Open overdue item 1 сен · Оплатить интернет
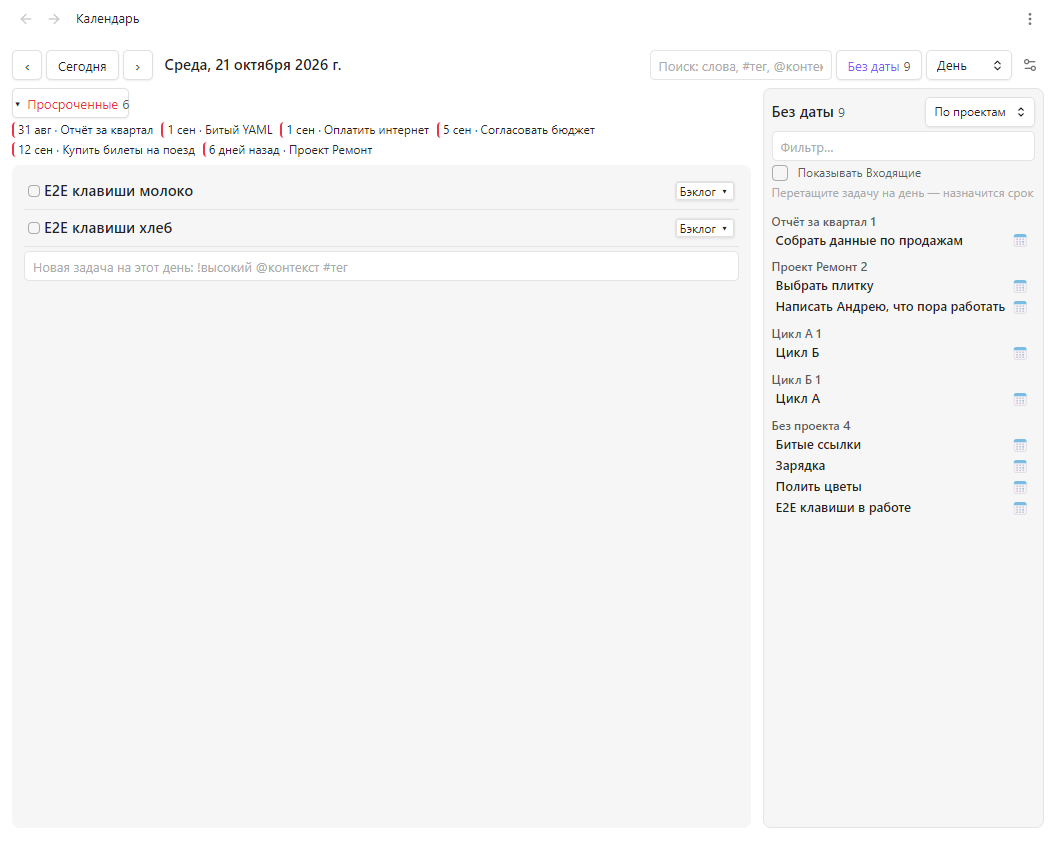1056x860 pixels. click(x=356, y=130)
